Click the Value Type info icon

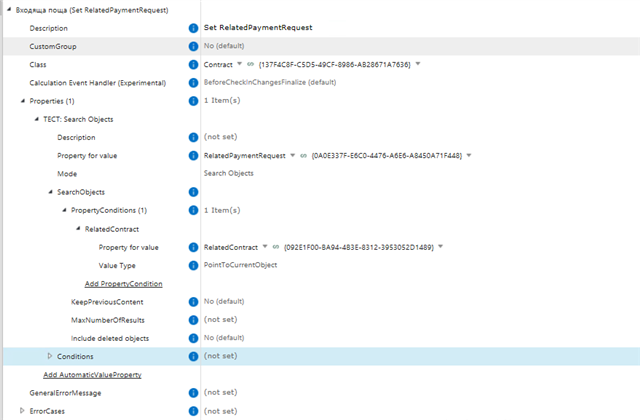tap(194, 265)
